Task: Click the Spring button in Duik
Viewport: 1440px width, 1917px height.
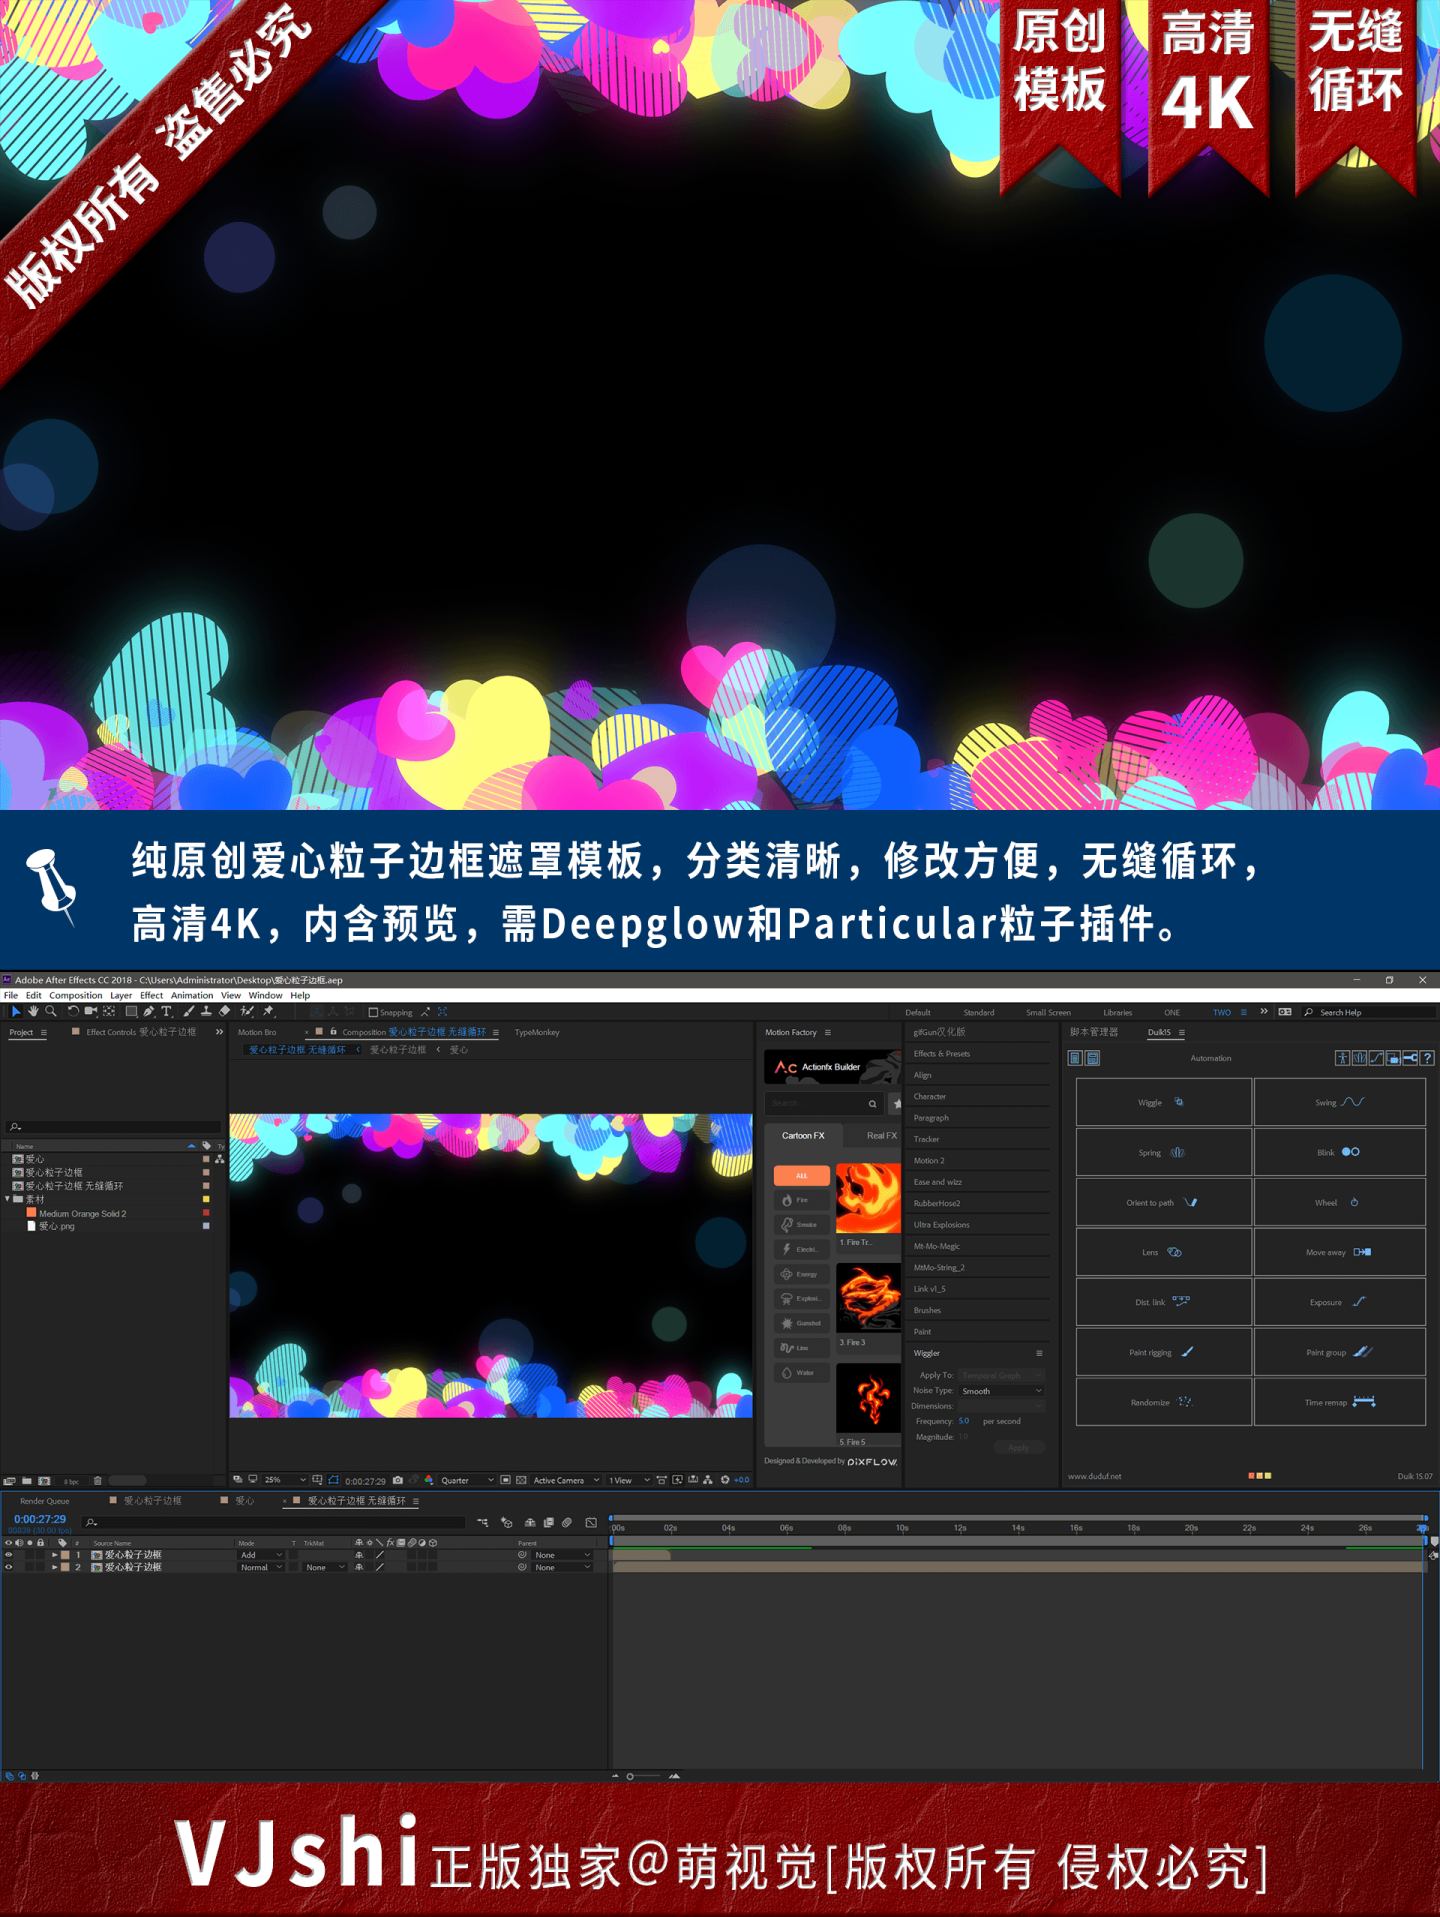Action: pyautogui.click(x=1164, y=1152)
